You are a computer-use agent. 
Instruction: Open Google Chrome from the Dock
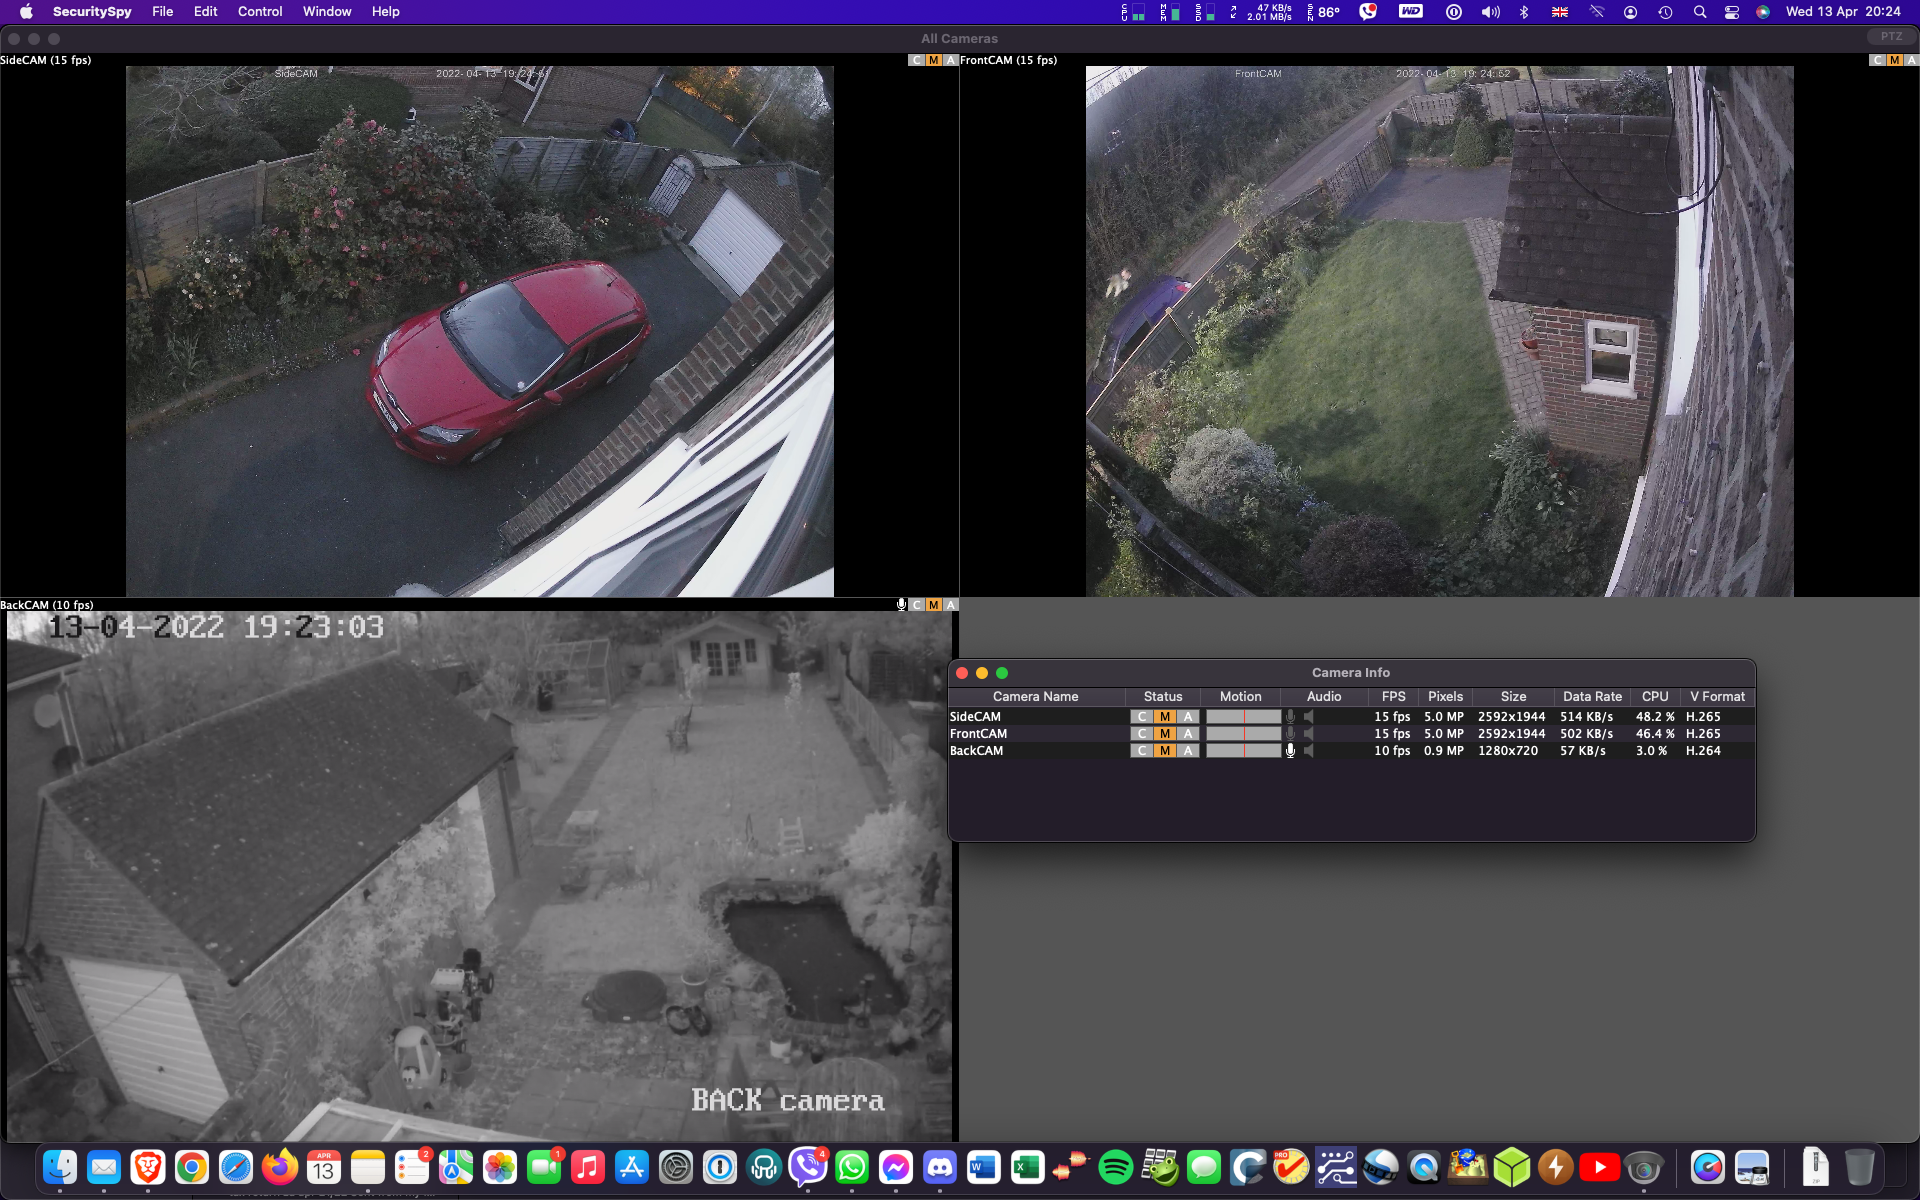point(192,1167)
